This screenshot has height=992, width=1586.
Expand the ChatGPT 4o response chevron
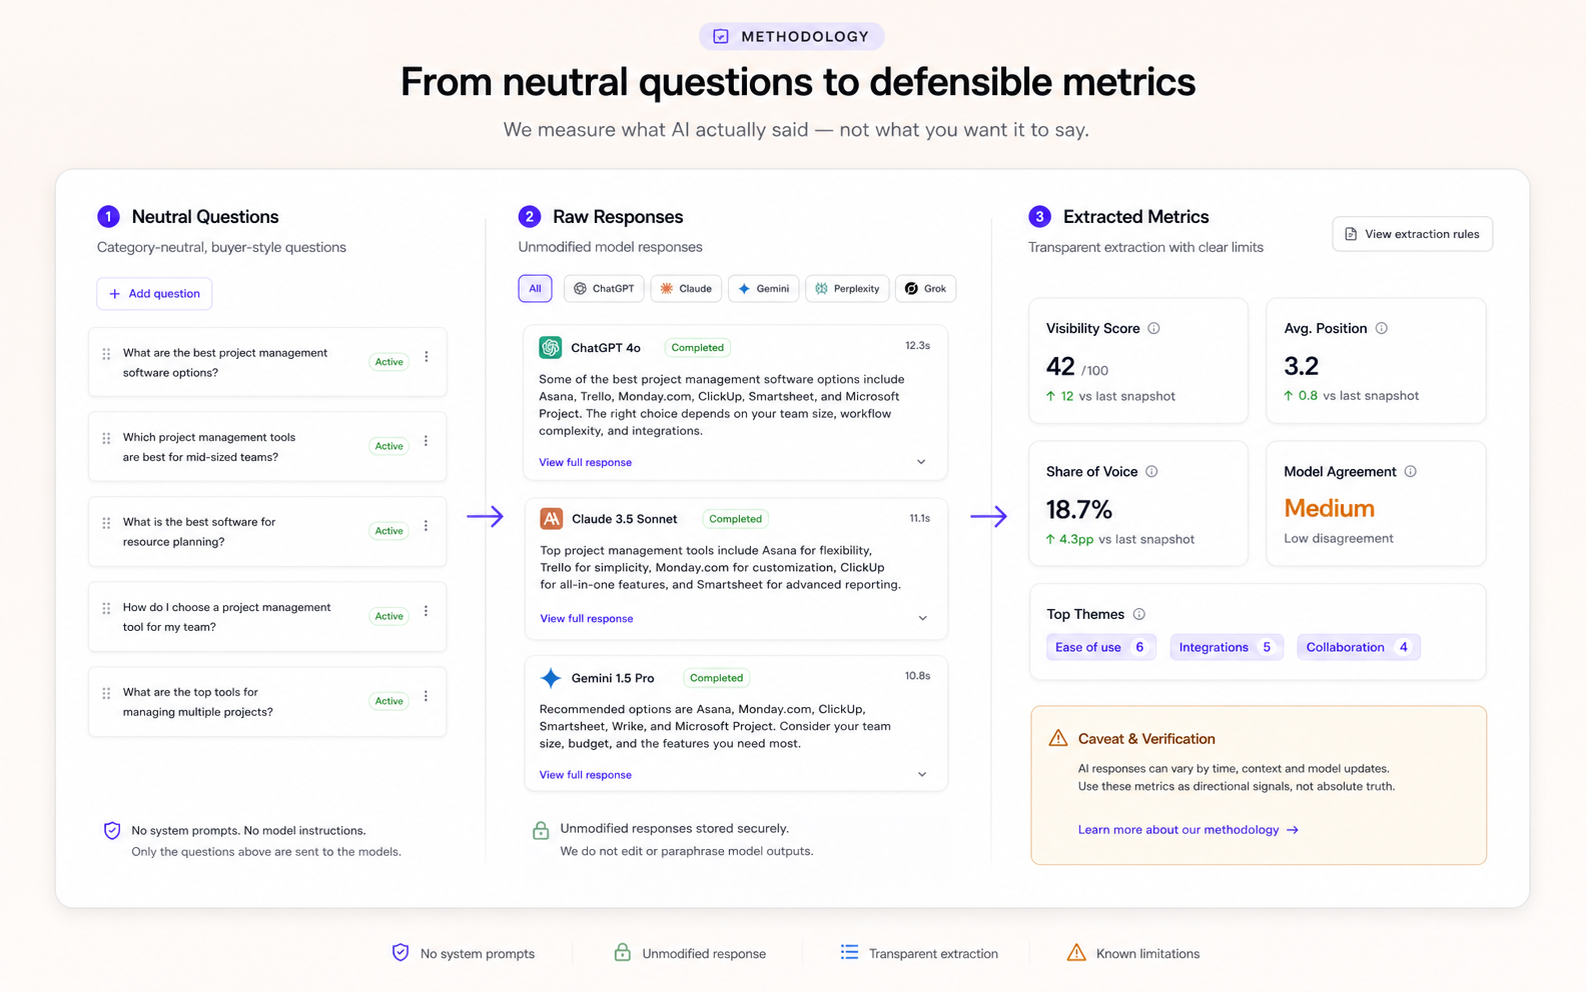click(921, 462)
